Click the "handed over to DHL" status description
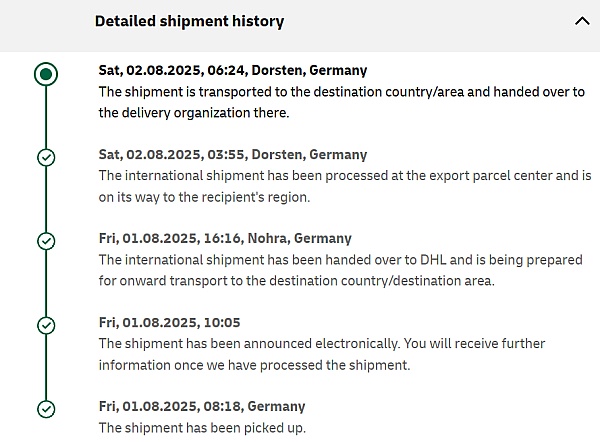 coord(340,270)
